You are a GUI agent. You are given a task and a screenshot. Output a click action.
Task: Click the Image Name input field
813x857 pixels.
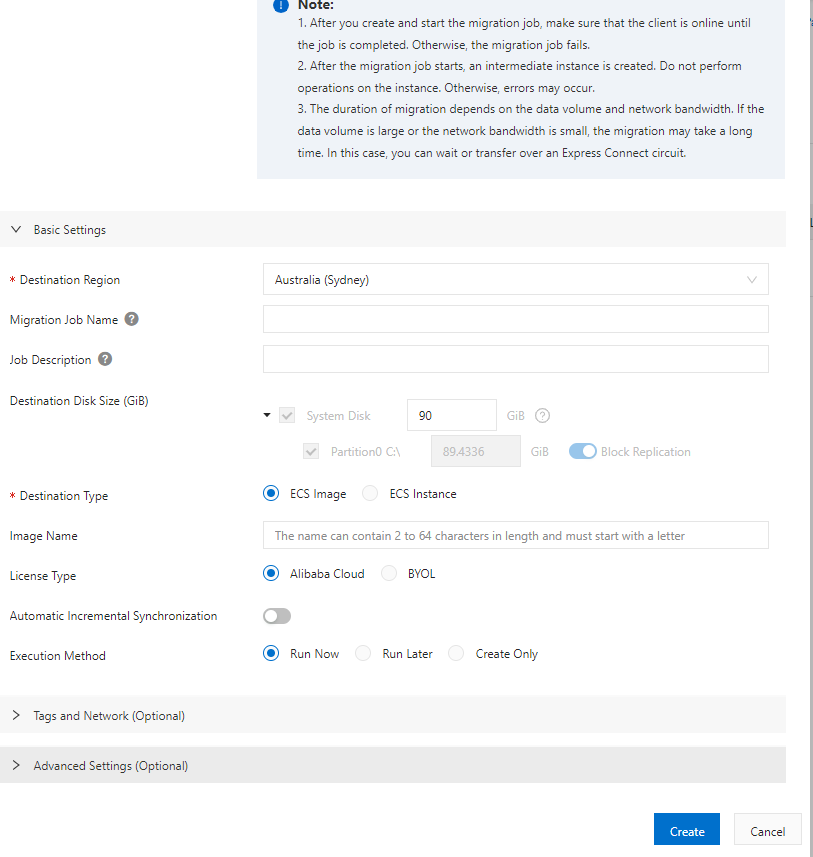515,535
